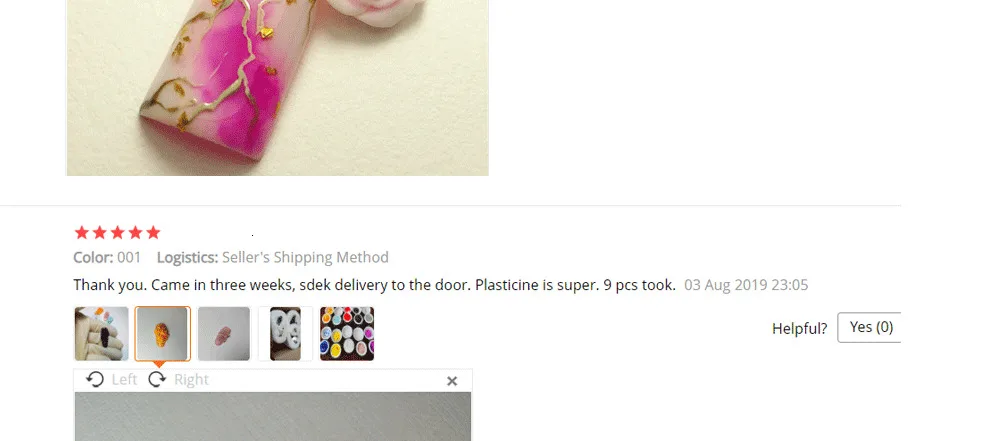Screen dimensions: 1000x441
Task: Select the highlighted orange flower thumbnail
Action: click(163, 334)
